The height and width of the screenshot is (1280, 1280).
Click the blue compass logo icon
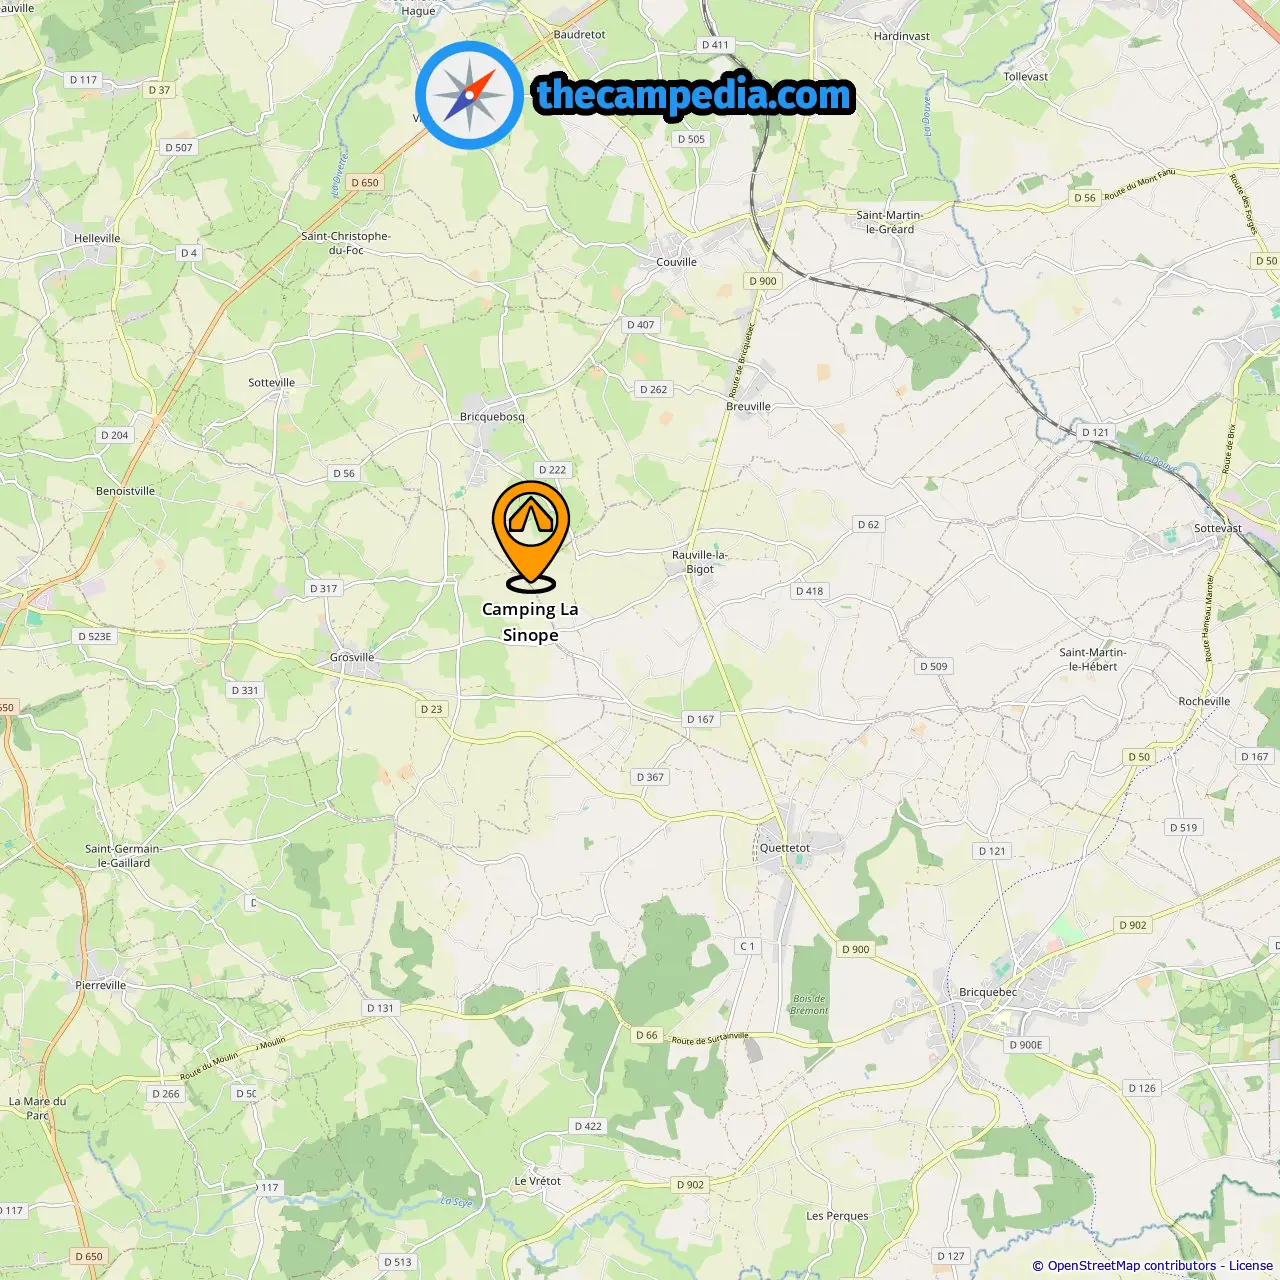[x=469, y=96]
